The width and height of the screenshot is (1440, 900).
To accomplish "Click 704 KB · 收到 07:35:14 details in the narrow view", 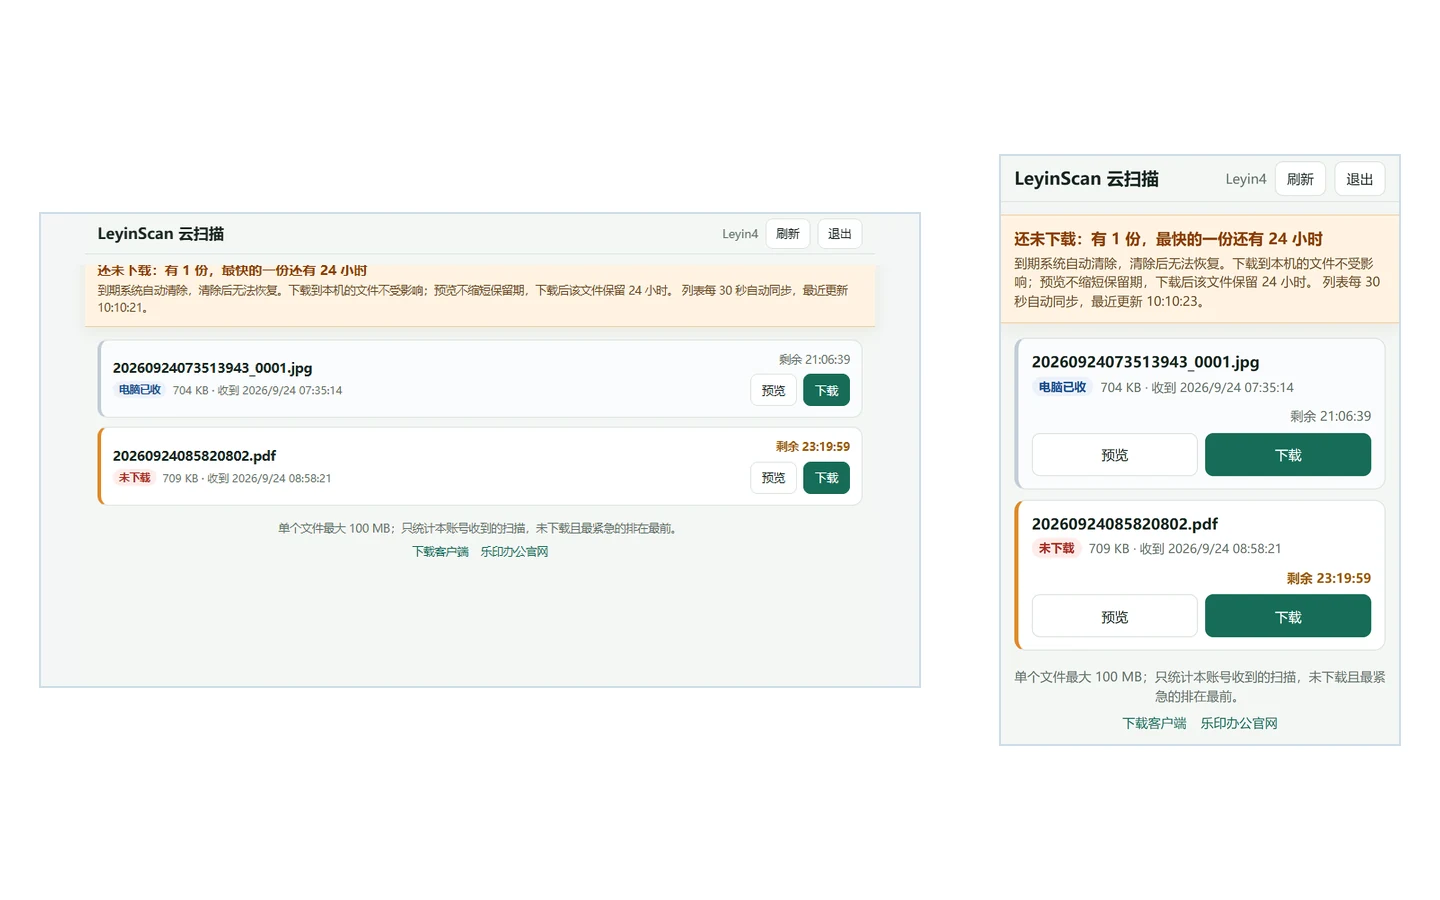I will (x=1197, y=388).
